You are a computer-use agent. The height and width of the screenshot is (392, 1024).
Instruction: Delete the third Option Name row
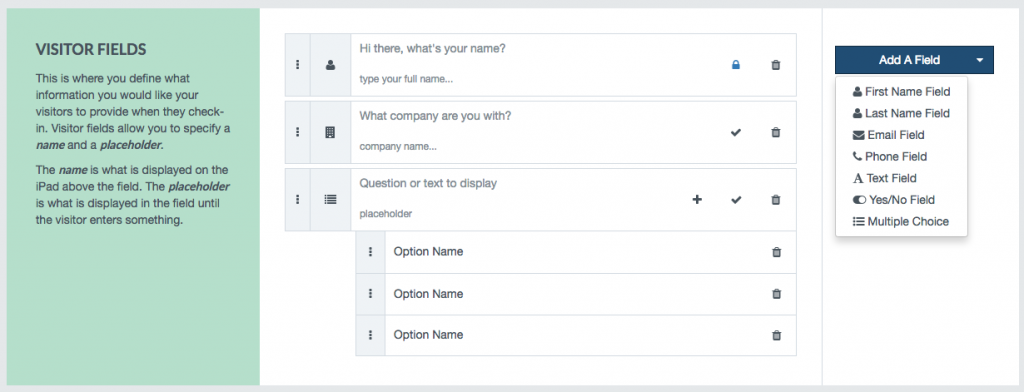click(x=776, y=335)
